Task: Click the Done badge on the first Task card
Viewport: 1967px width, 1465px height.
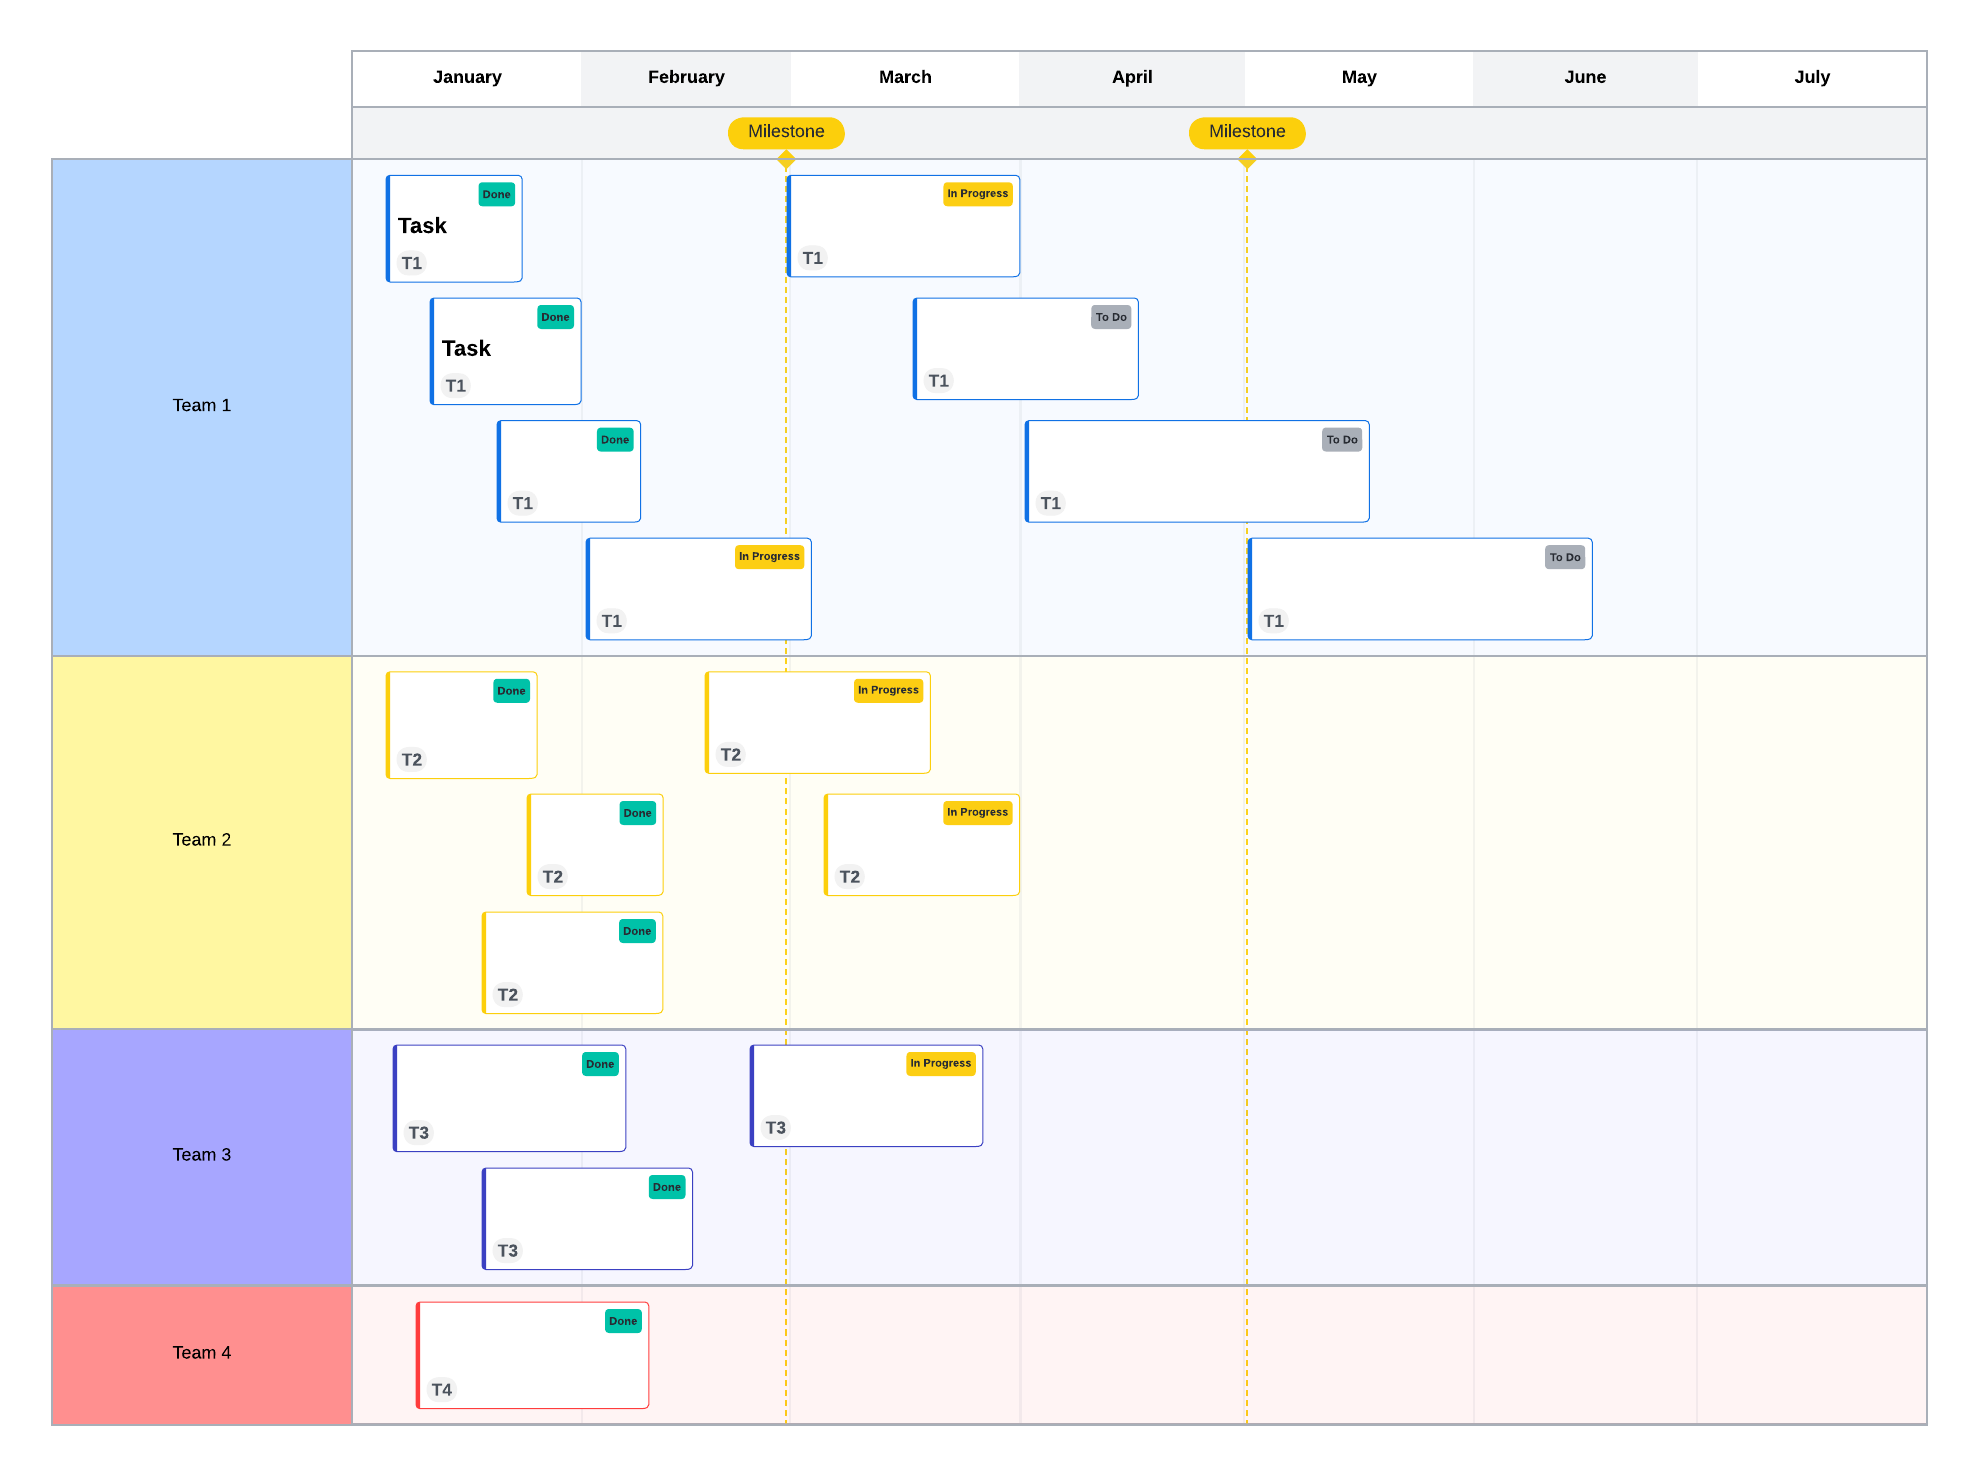Action: coord(496,194)
